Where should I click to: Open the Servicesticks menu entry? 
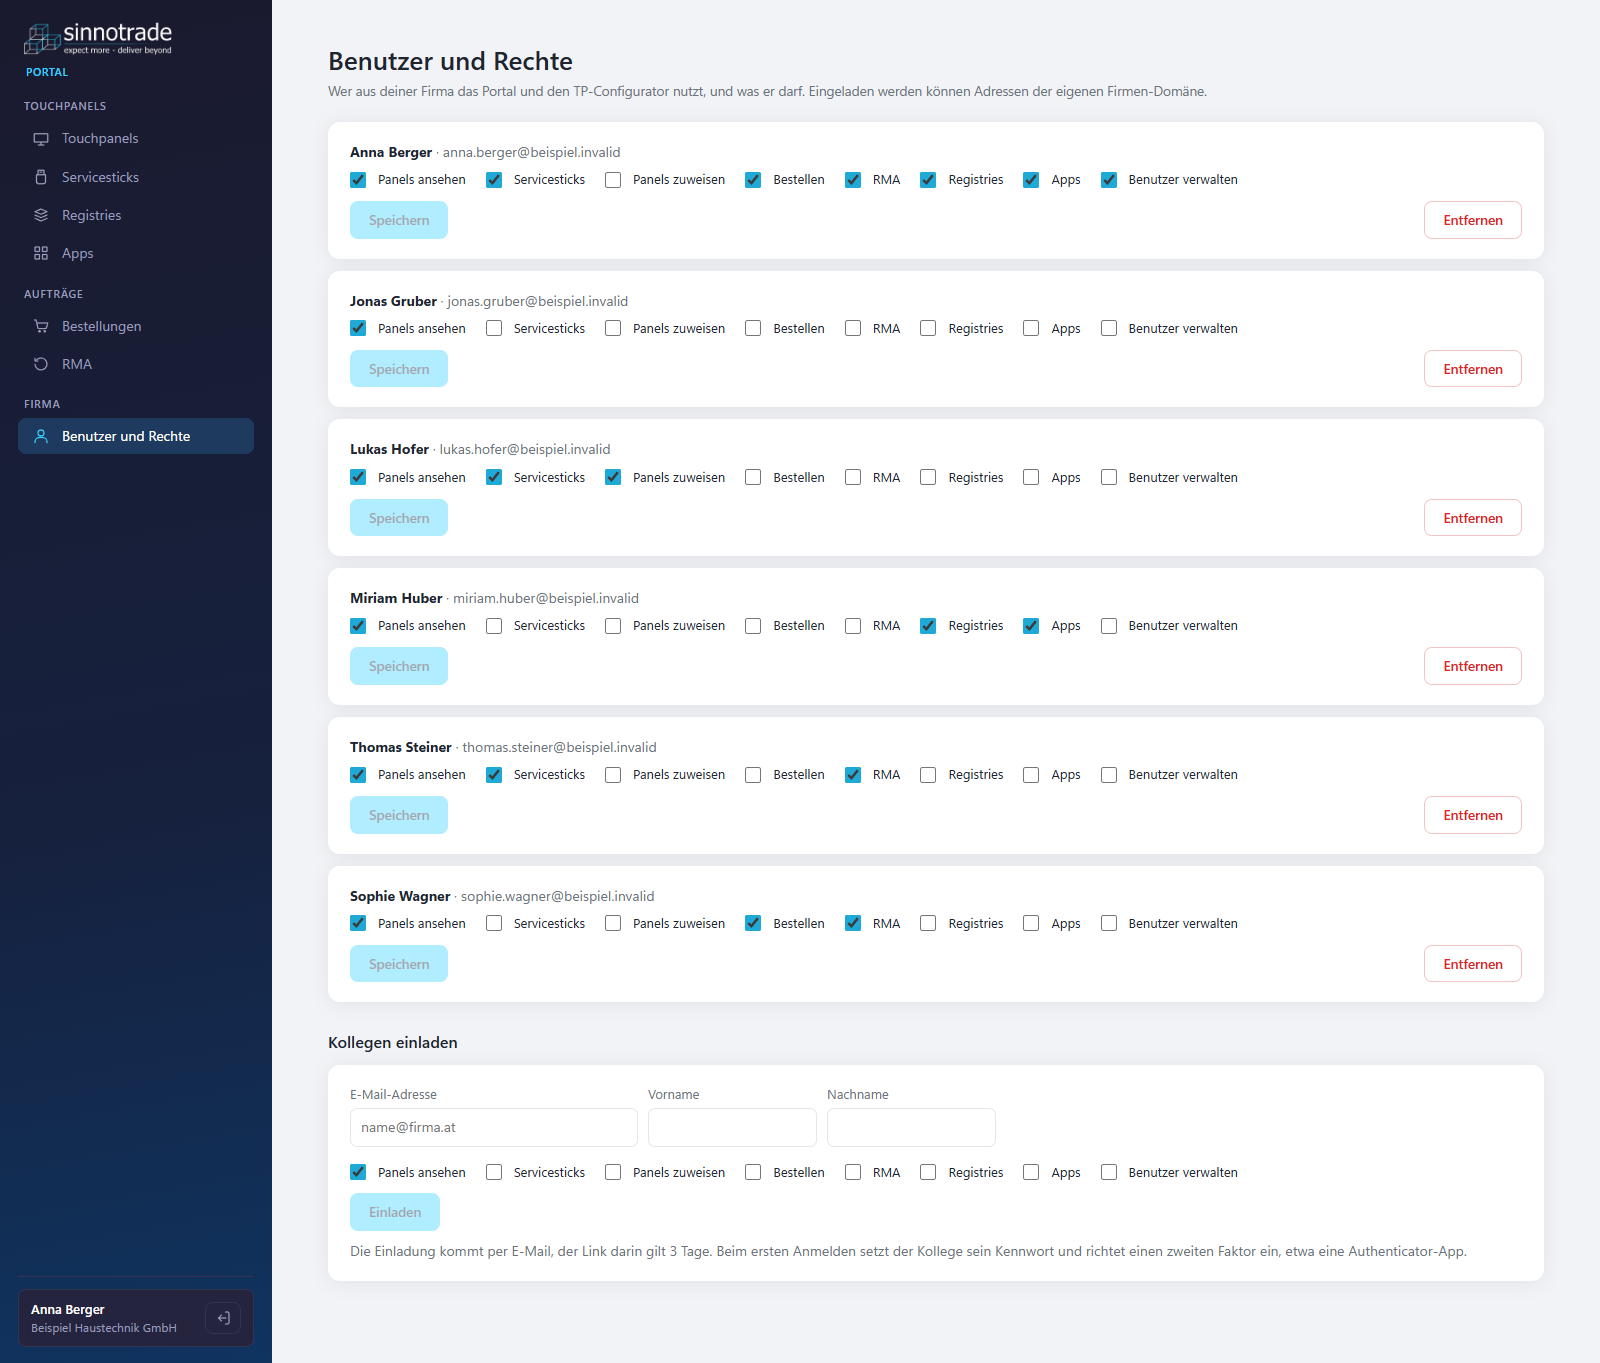pyautogui.click(x=136, y=177)
